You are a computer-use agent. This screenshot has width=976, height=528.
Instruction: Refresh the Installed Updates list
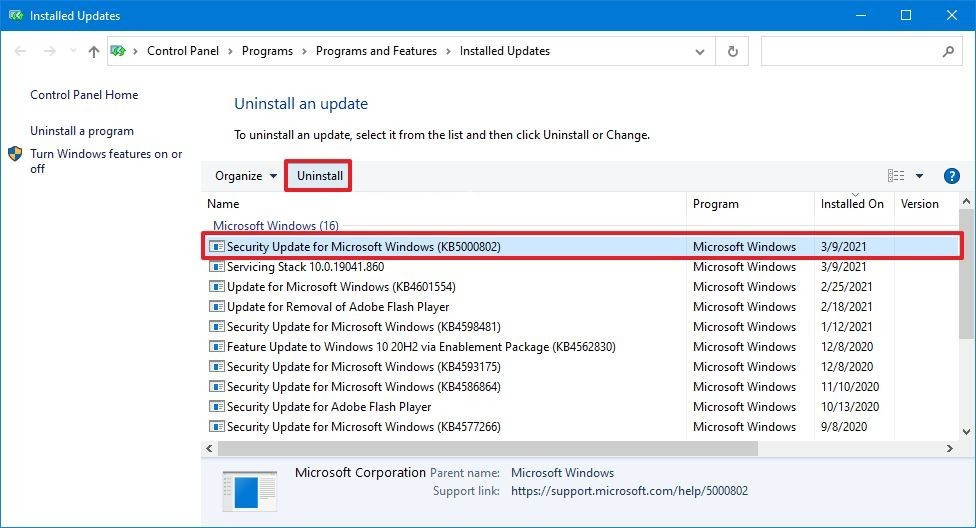(x=733, y=51)
